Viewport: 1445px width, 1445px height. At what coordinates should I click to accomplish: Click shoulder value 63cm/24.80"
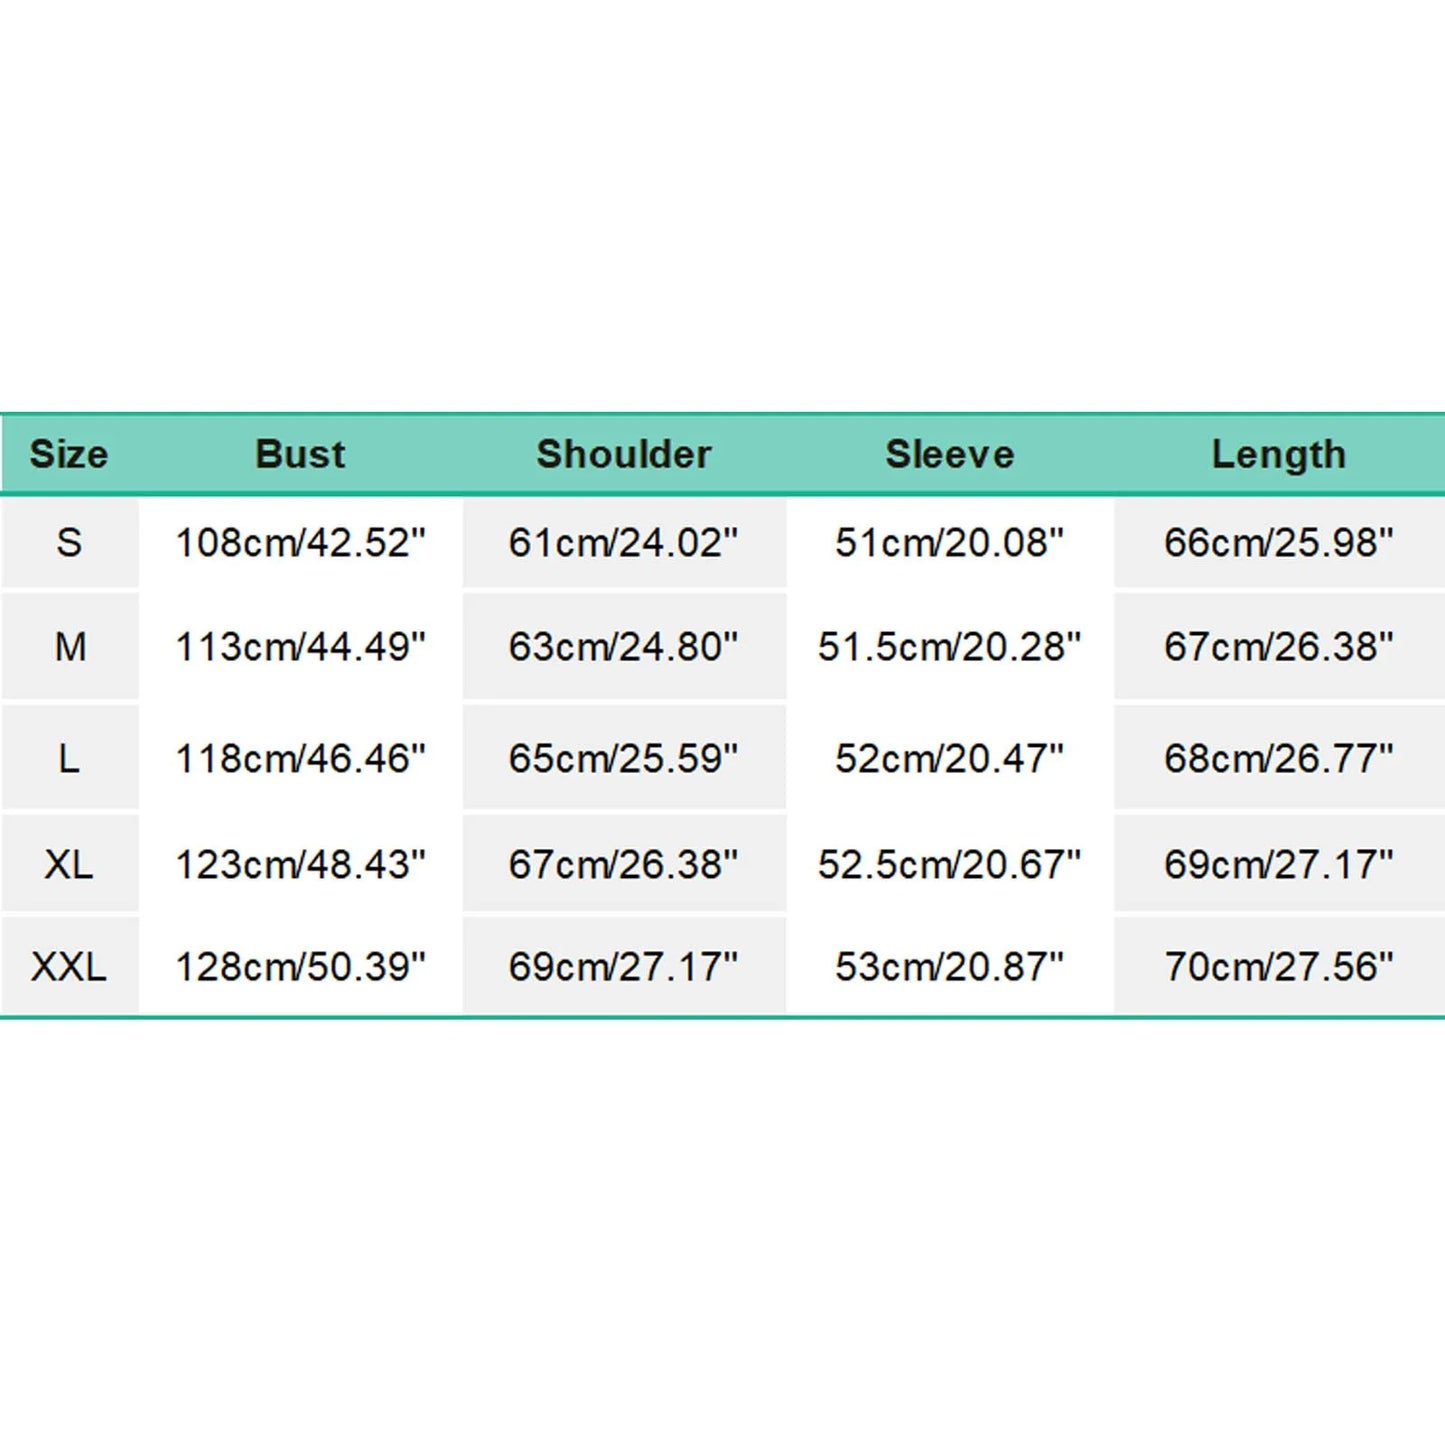623,647
